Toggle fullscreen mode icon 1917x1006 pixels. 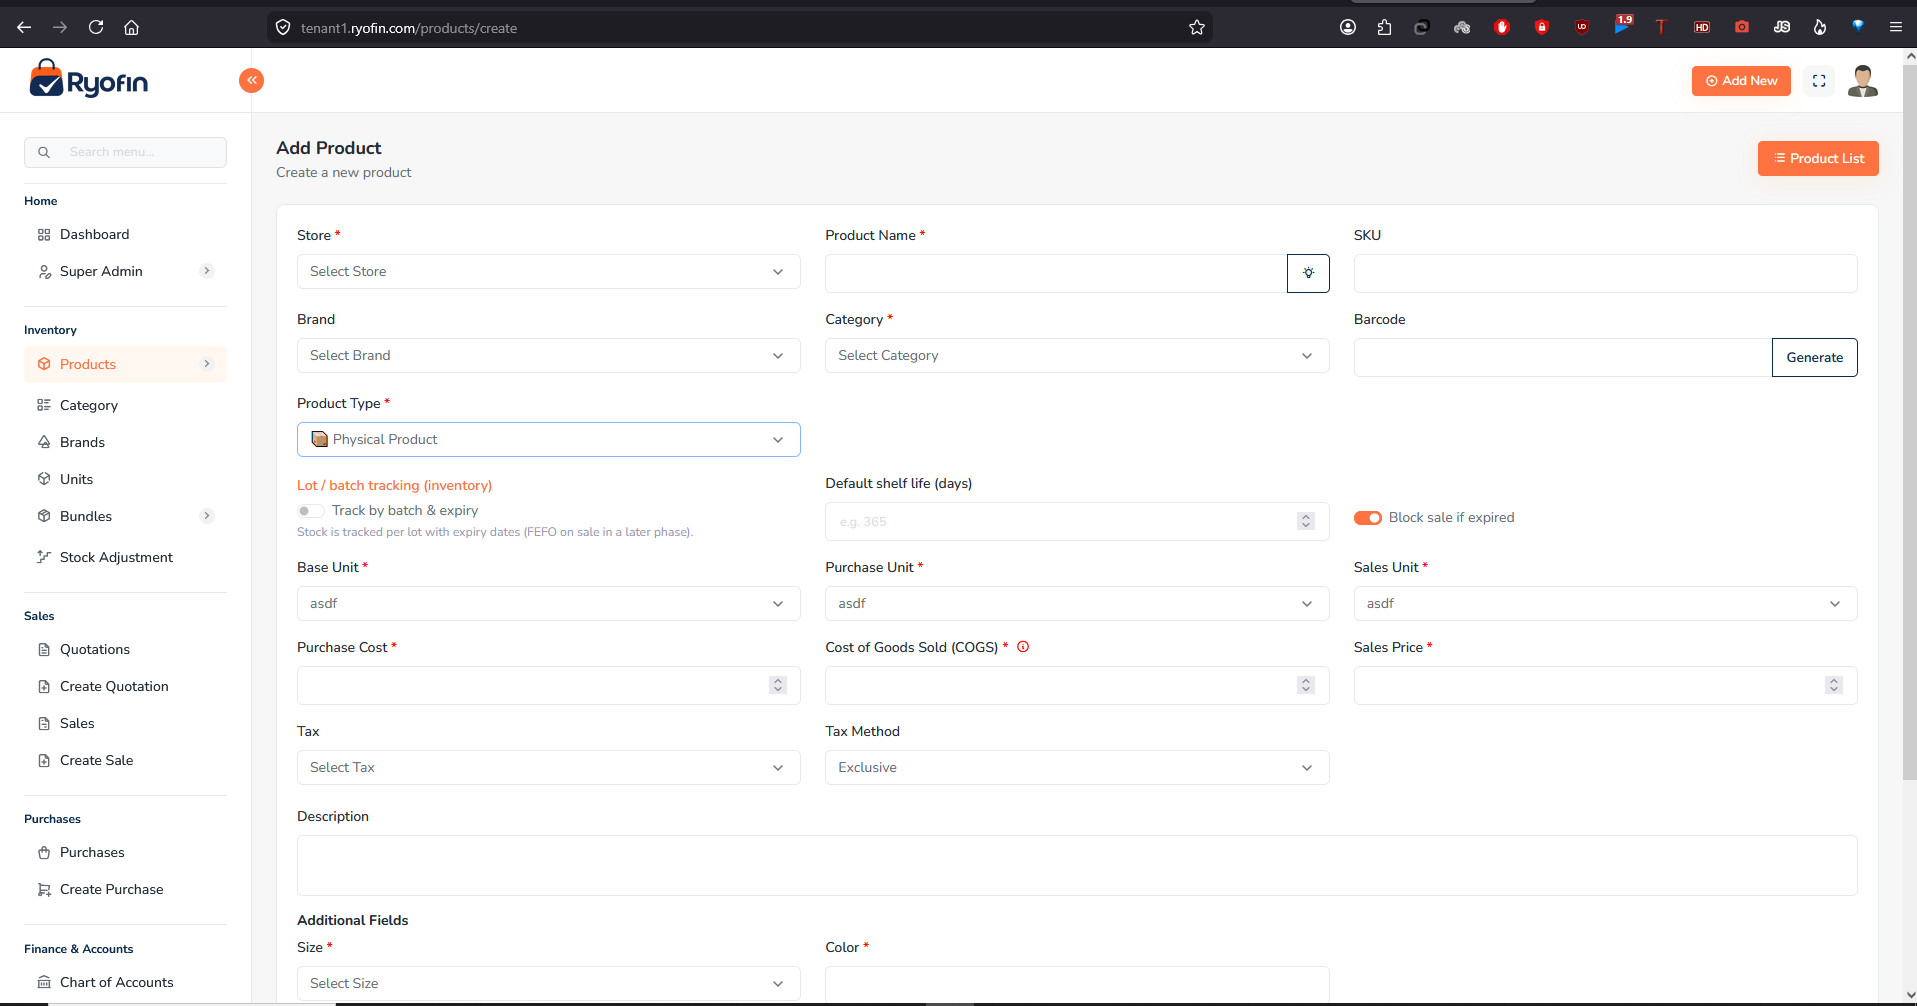(x=1819, y=81)
